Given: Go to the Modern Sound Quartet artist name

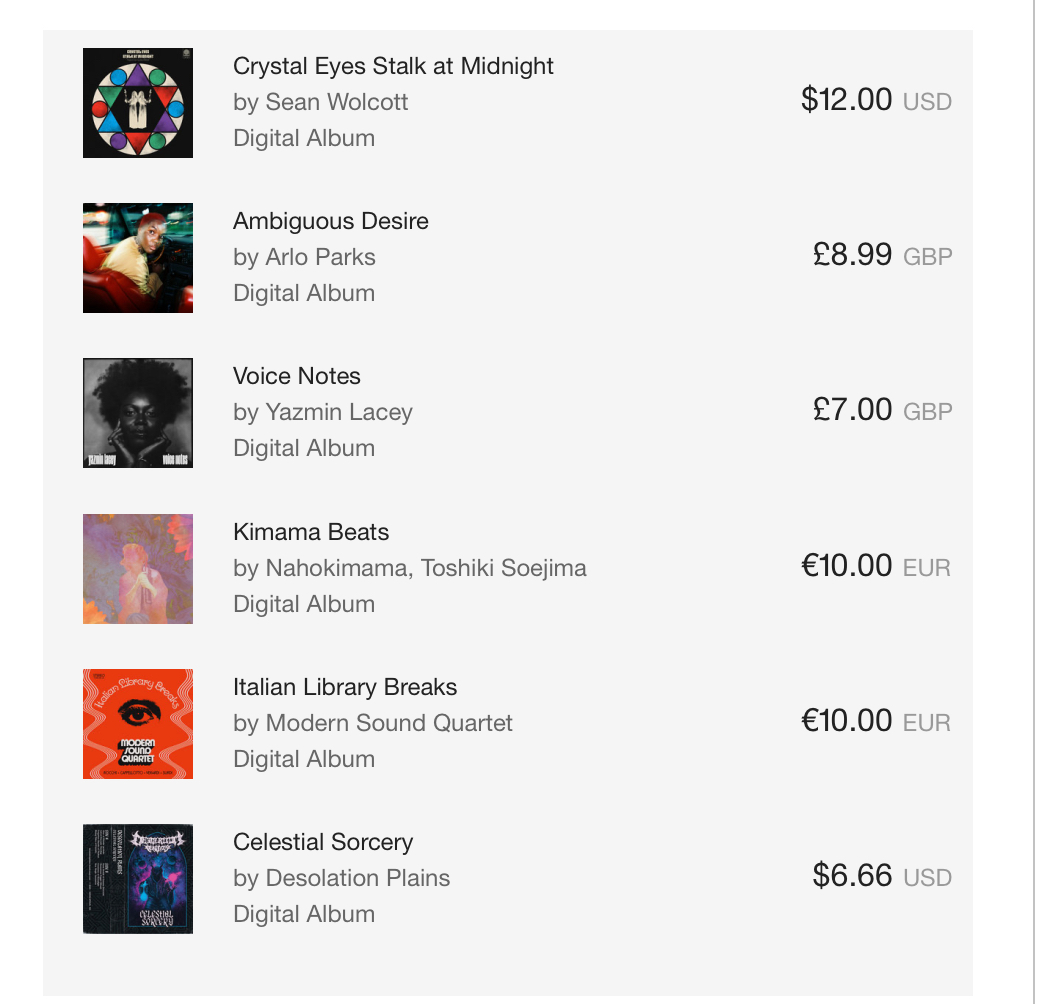Looking at the screenshot, I should tap(388, 723).
